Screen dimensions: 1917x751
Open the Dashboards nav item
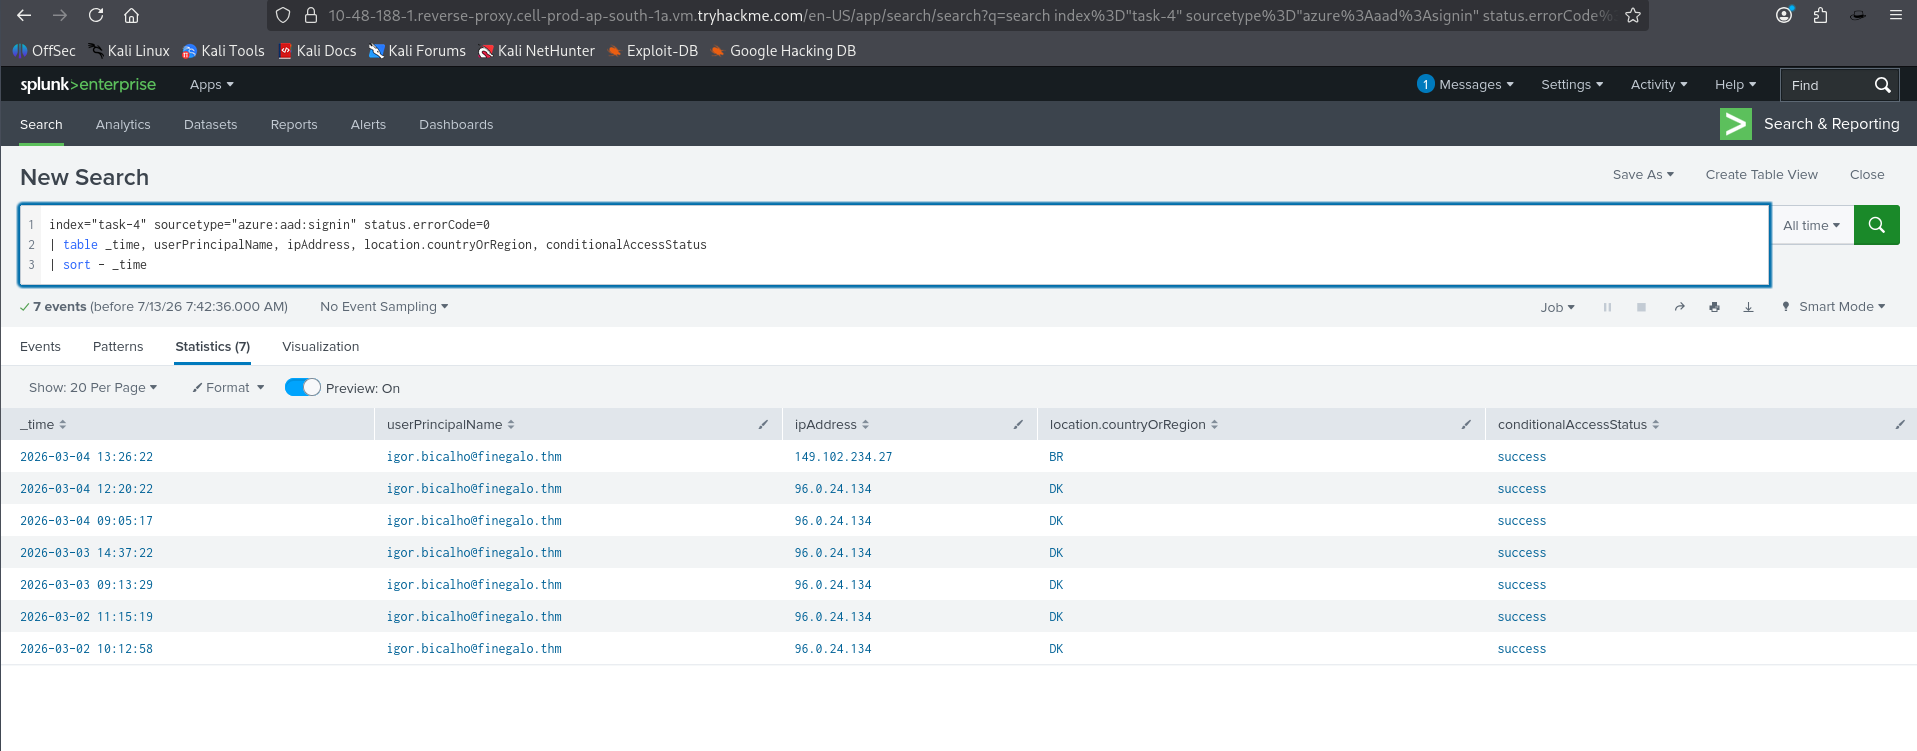coord(456,124)
